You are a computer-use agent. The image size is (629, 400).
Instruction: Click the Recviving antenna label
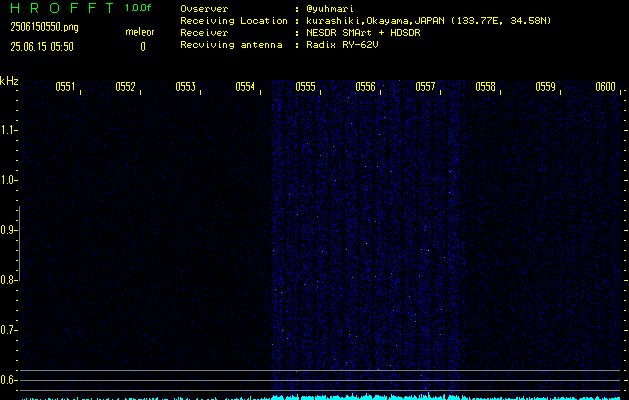coord(231,45)
